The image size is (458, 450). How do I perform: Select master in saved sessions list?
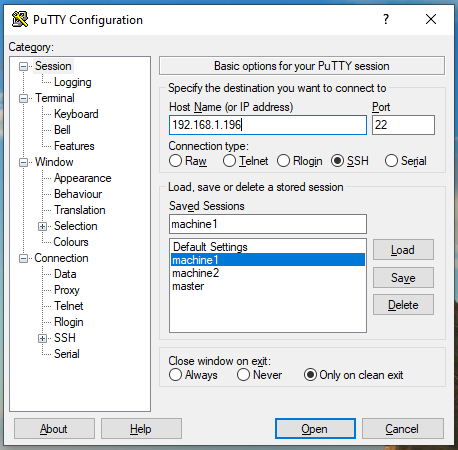point(268,286)
